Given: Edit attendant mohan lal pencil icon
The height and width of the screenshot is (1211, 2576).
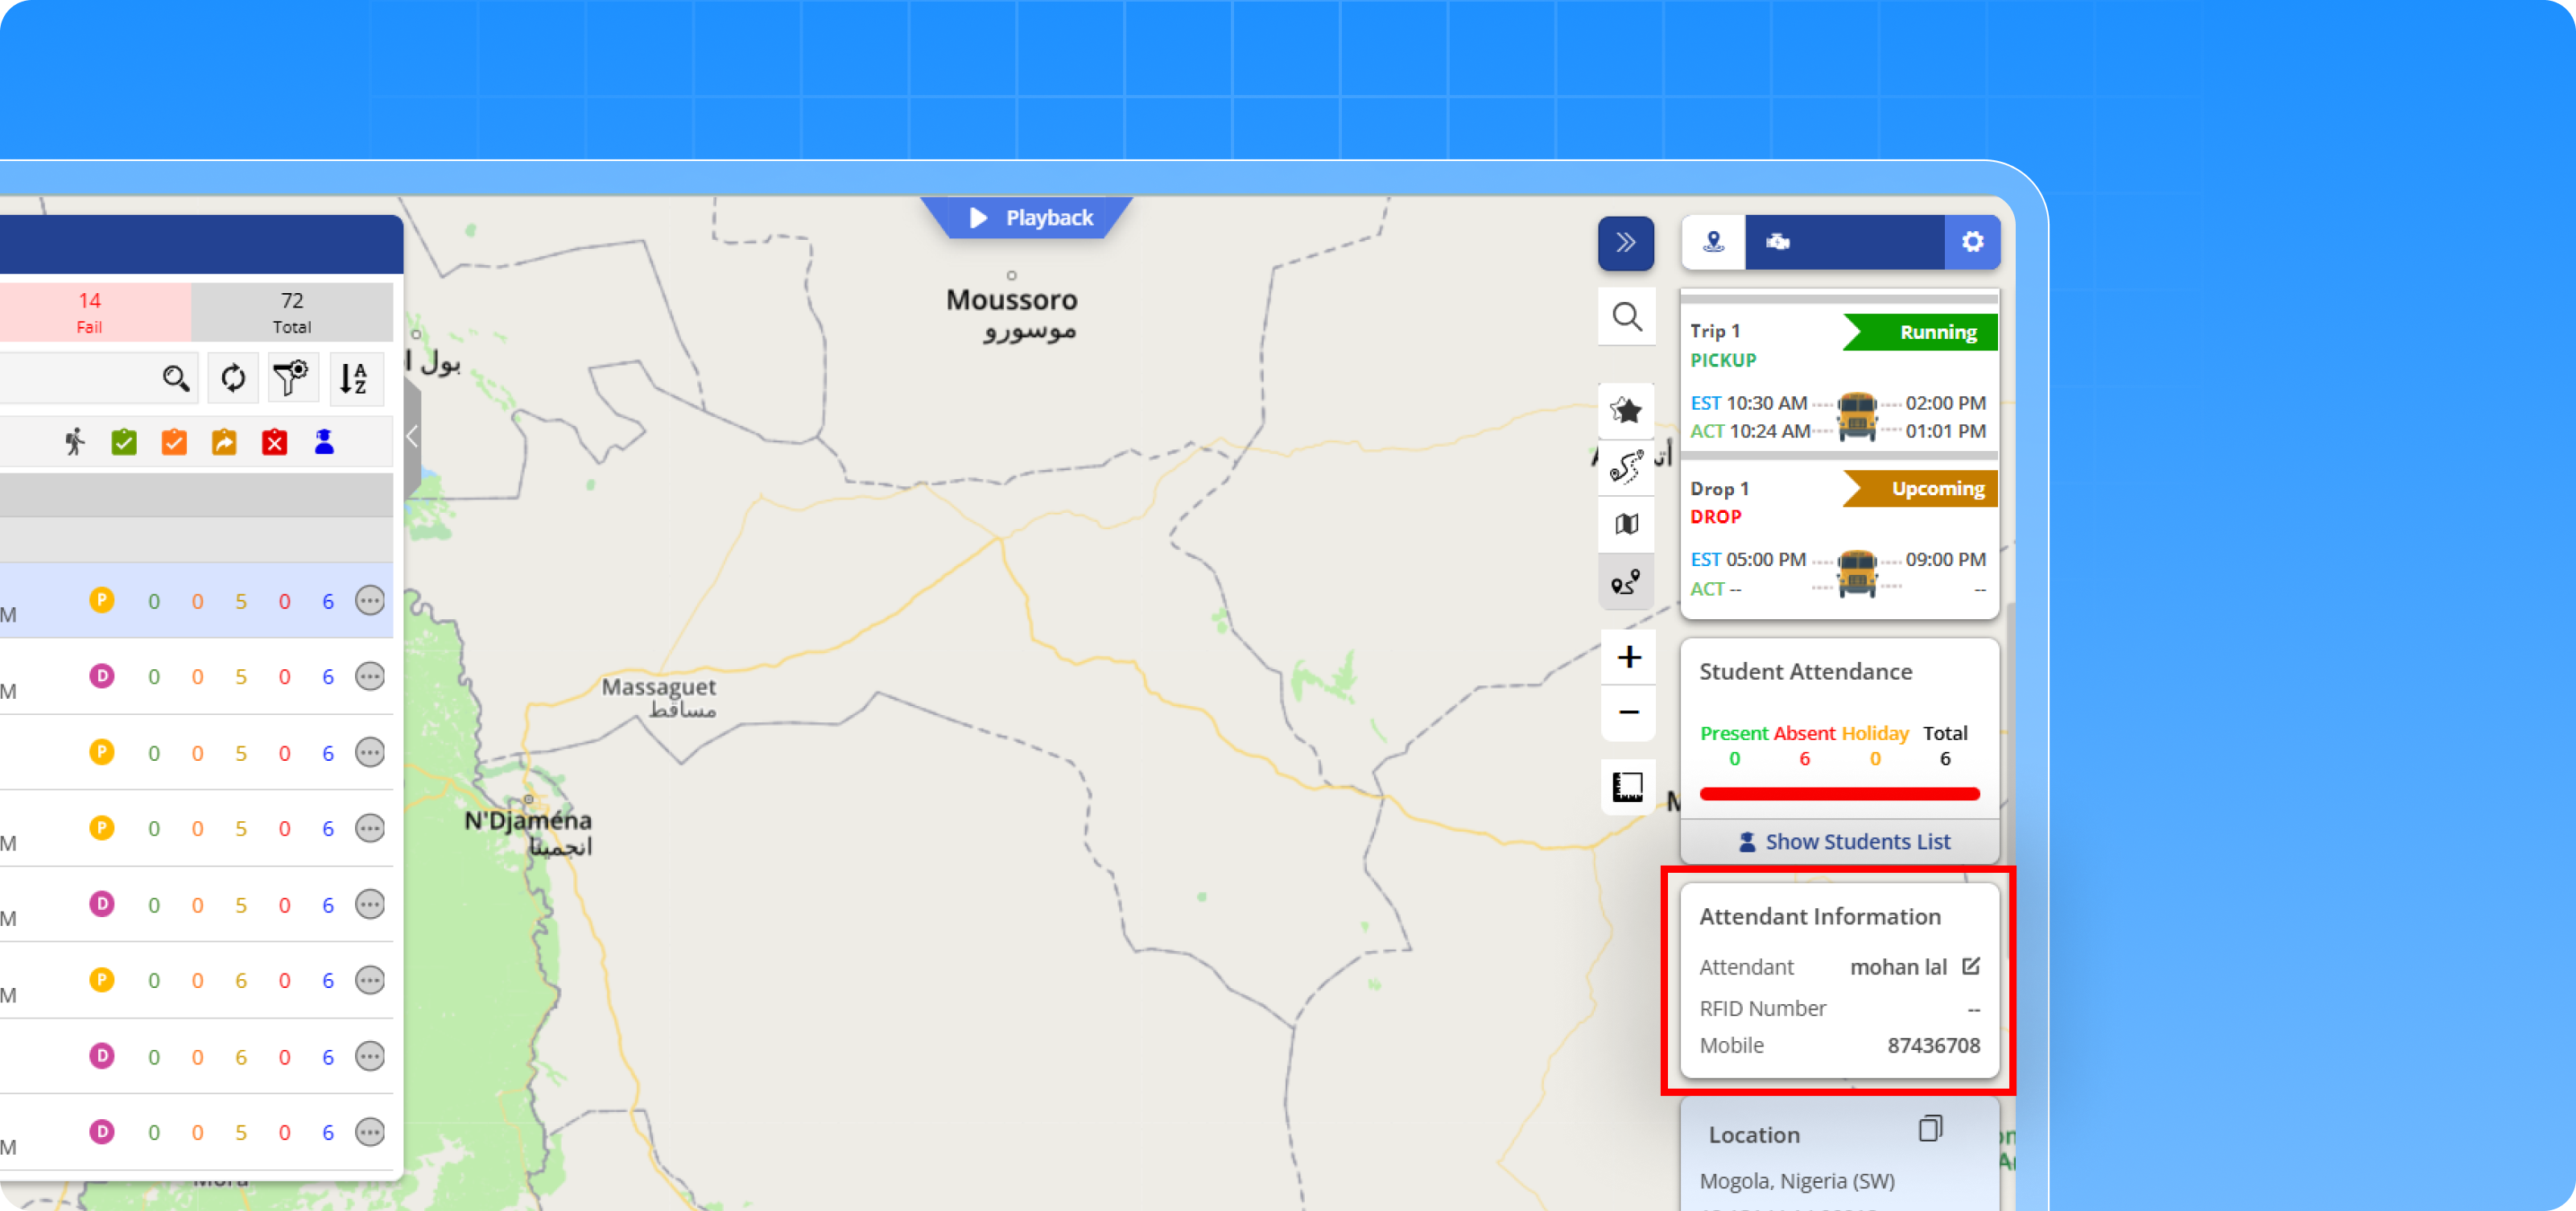Looking at the screenshot, I should [1970, 966].
